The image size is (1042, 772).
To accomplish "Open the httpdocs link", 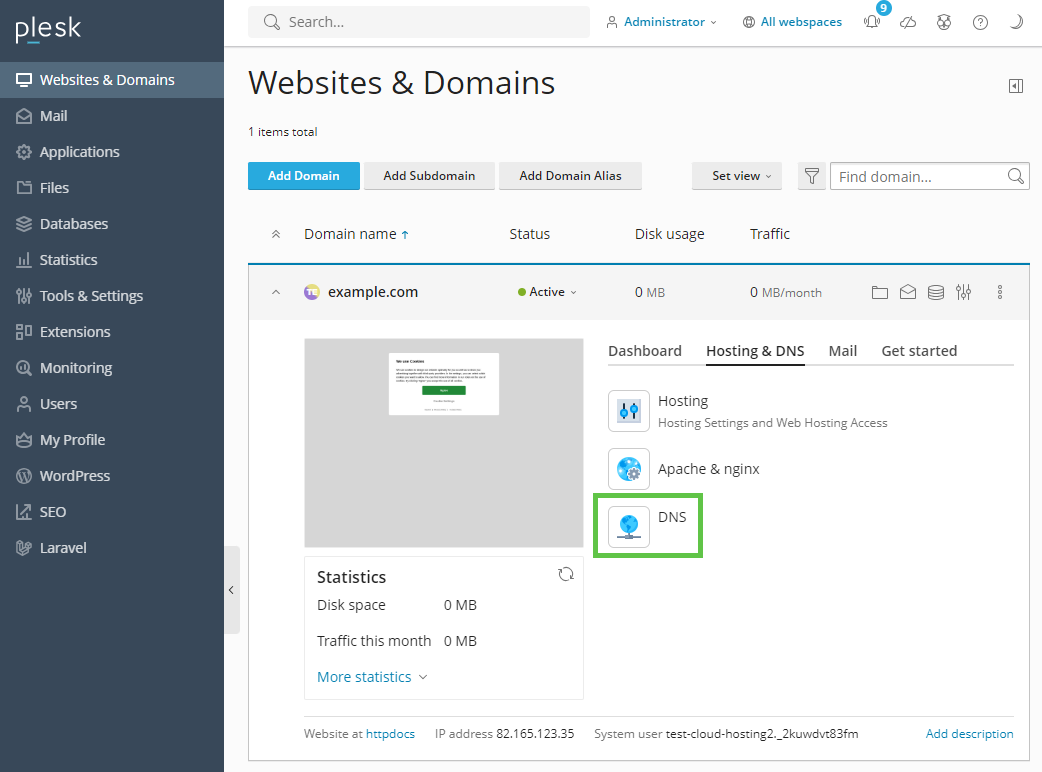I will pos(390,734).
